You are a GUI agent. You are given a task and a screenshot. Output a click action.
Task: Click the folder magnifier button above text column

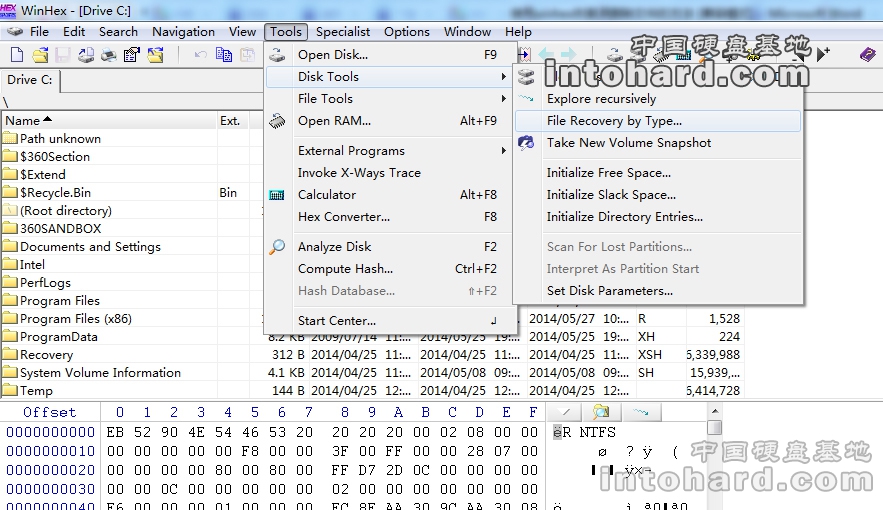(601, 411)
